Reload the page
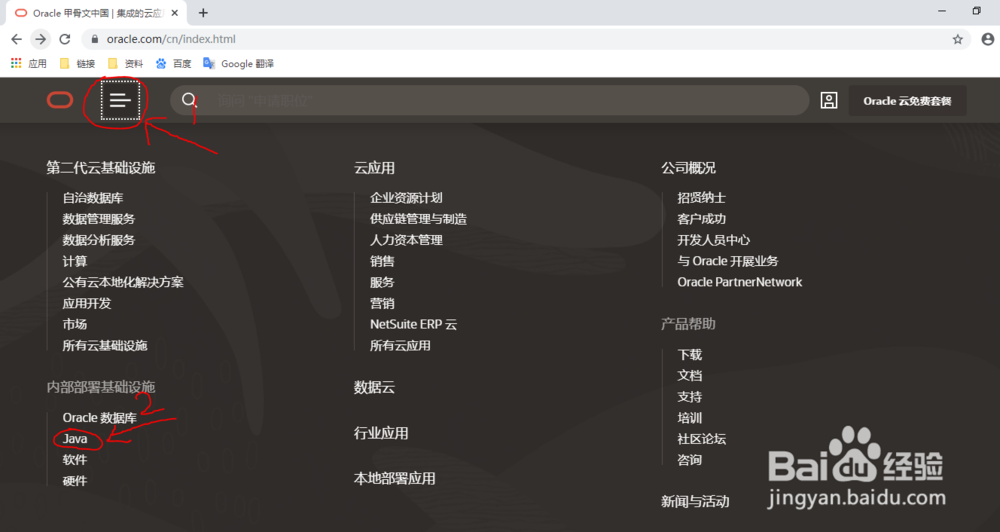Screen dimensions: 1000x532 click(x=64, y=39)
